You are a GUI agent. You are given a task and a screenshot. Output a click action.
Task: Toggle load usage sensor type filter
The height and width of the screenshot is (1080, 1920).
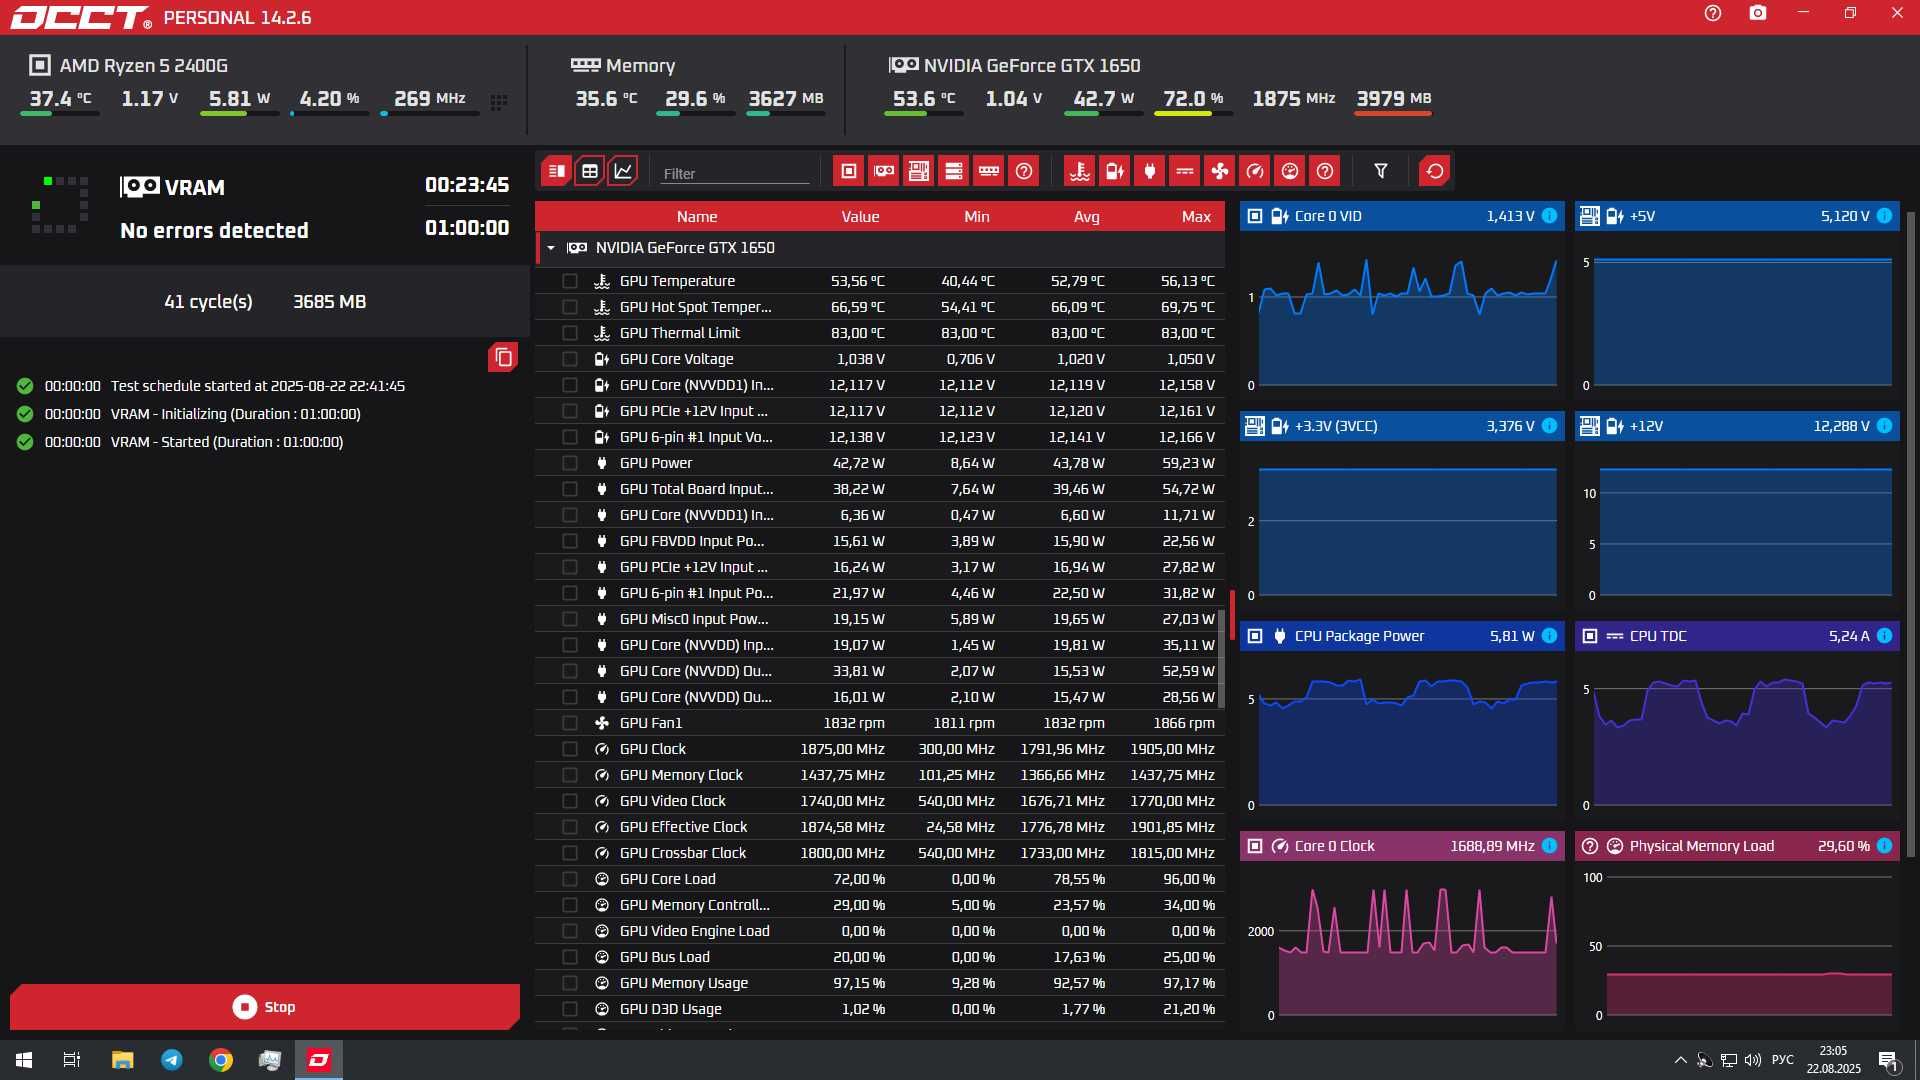[x=1290, y=171]
